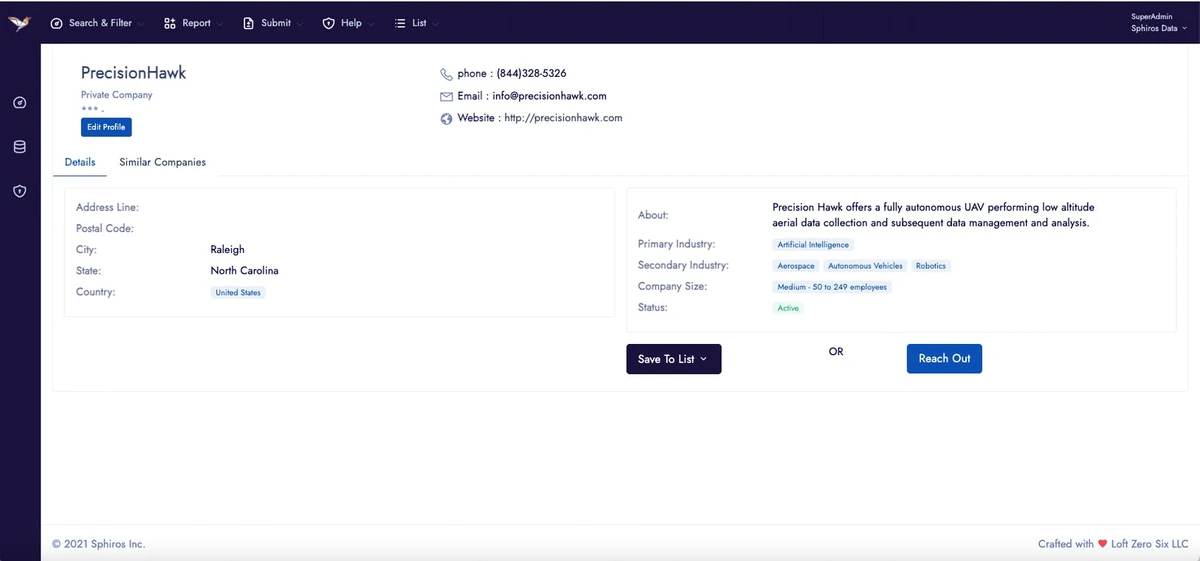
Task: Click the phone number (844)328-5326
Action: [532, 74]
